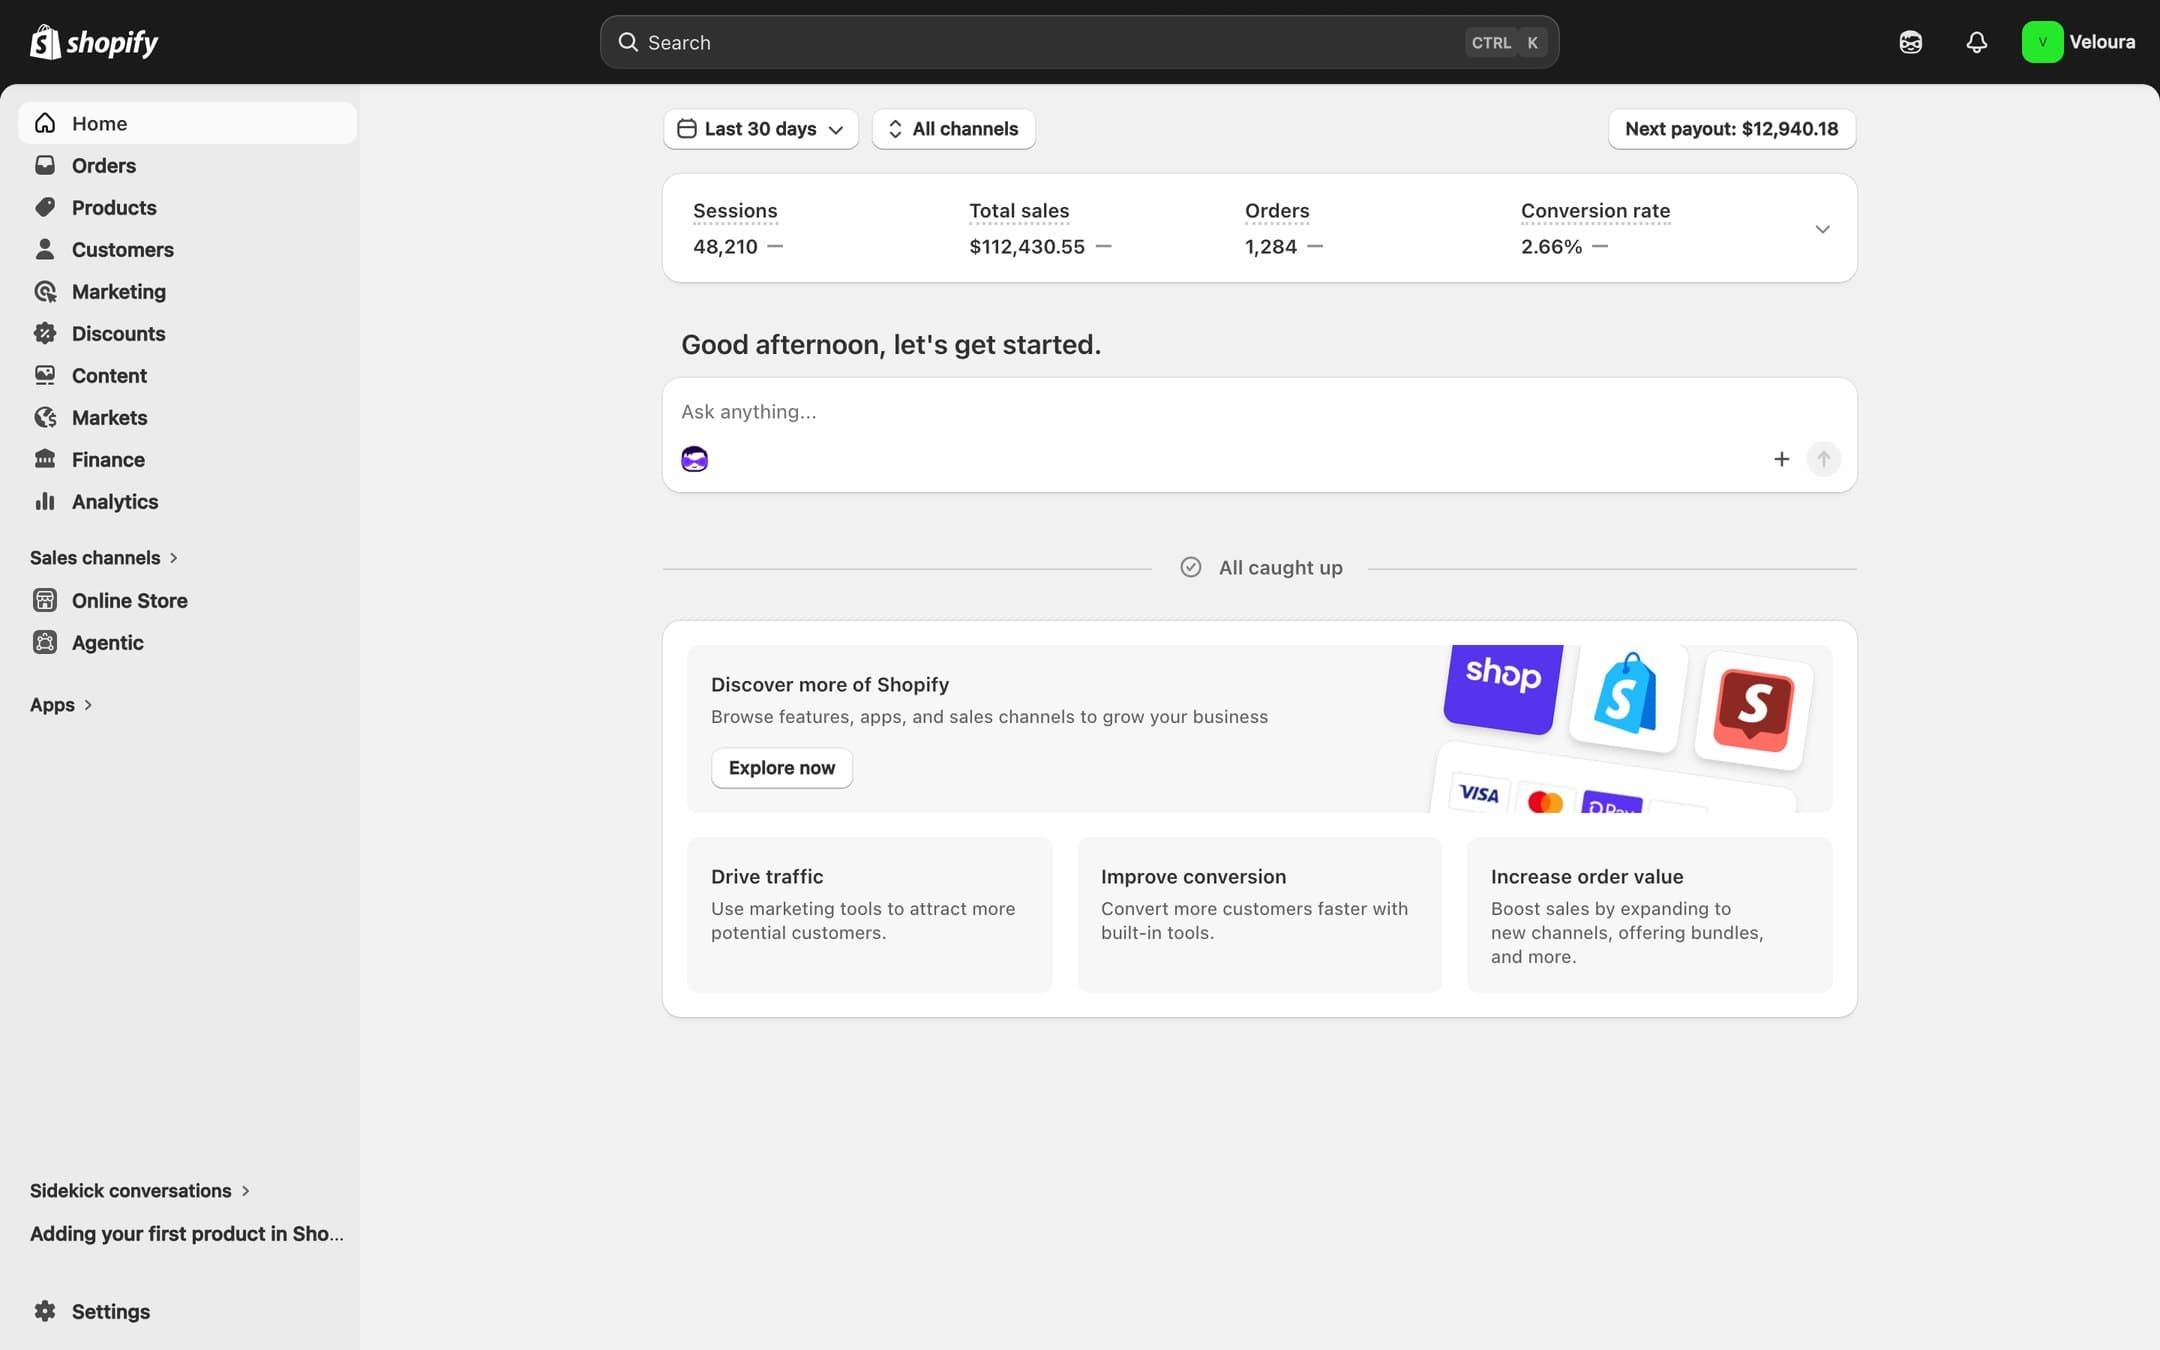The width and height of the screenshot is (2160, 1350).
Task: Open the Customers section
Action: pyautogui.click(x=187, y=249)
